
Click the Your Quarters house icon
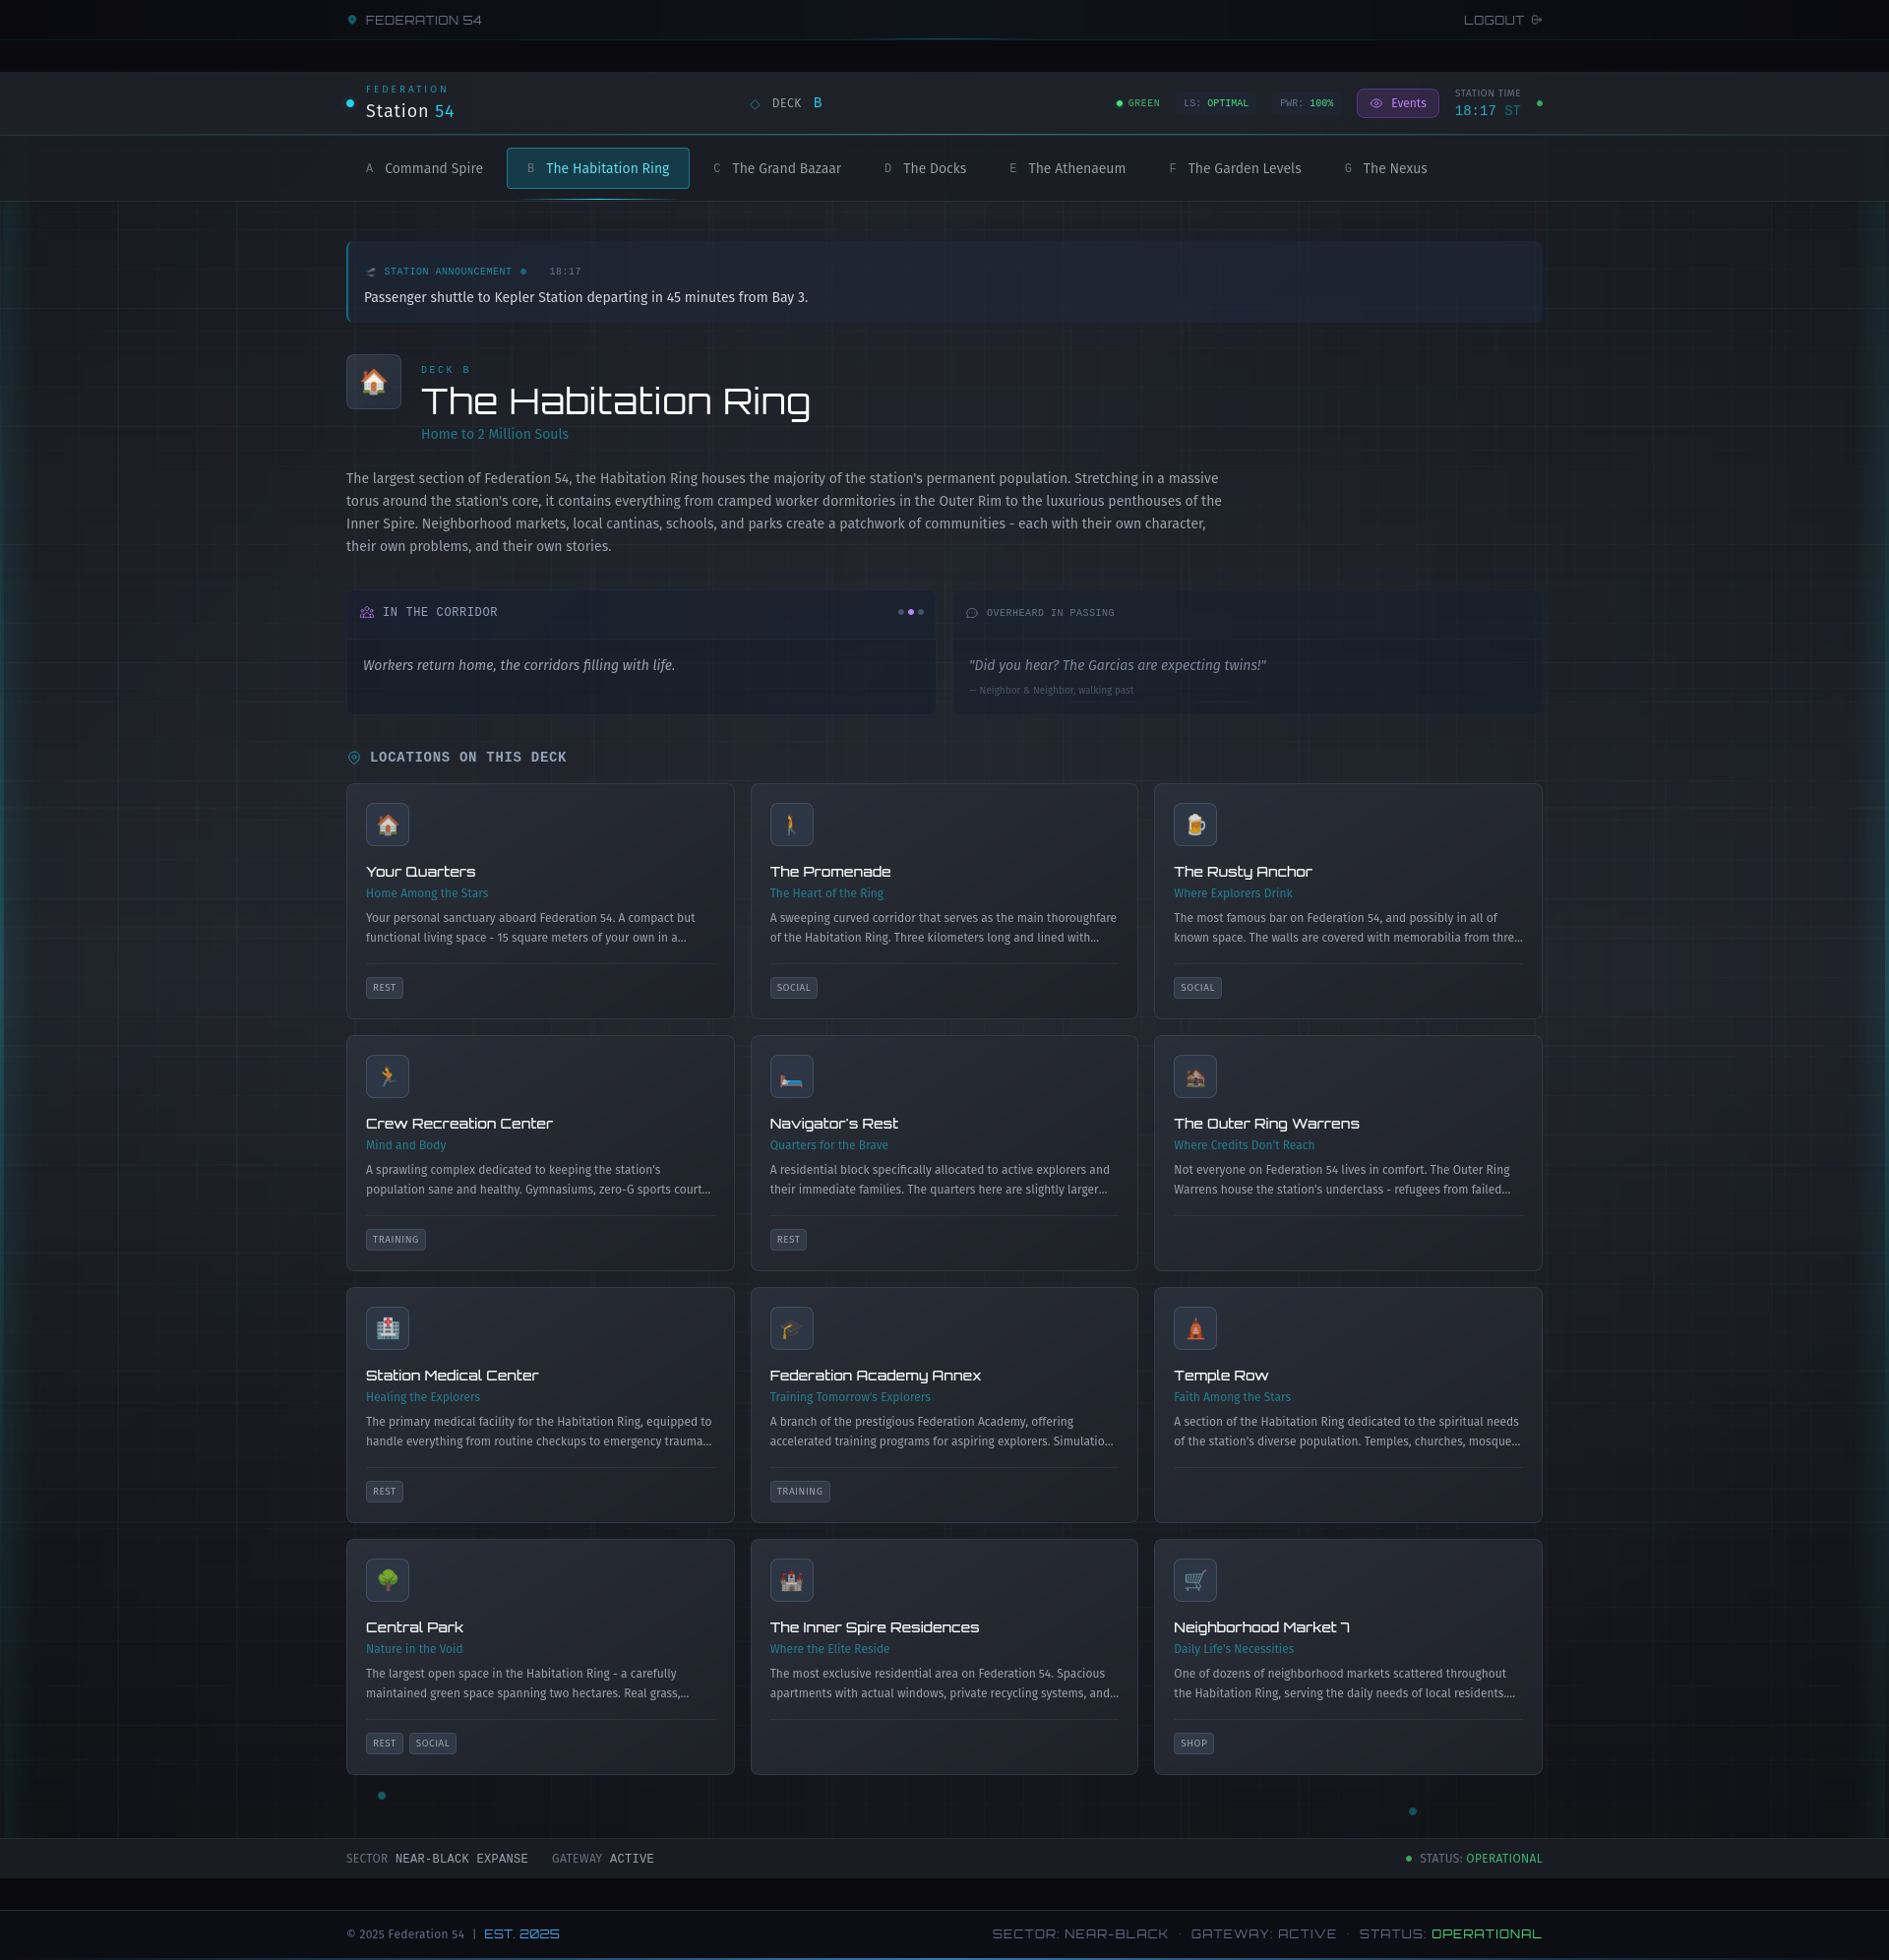387,825
